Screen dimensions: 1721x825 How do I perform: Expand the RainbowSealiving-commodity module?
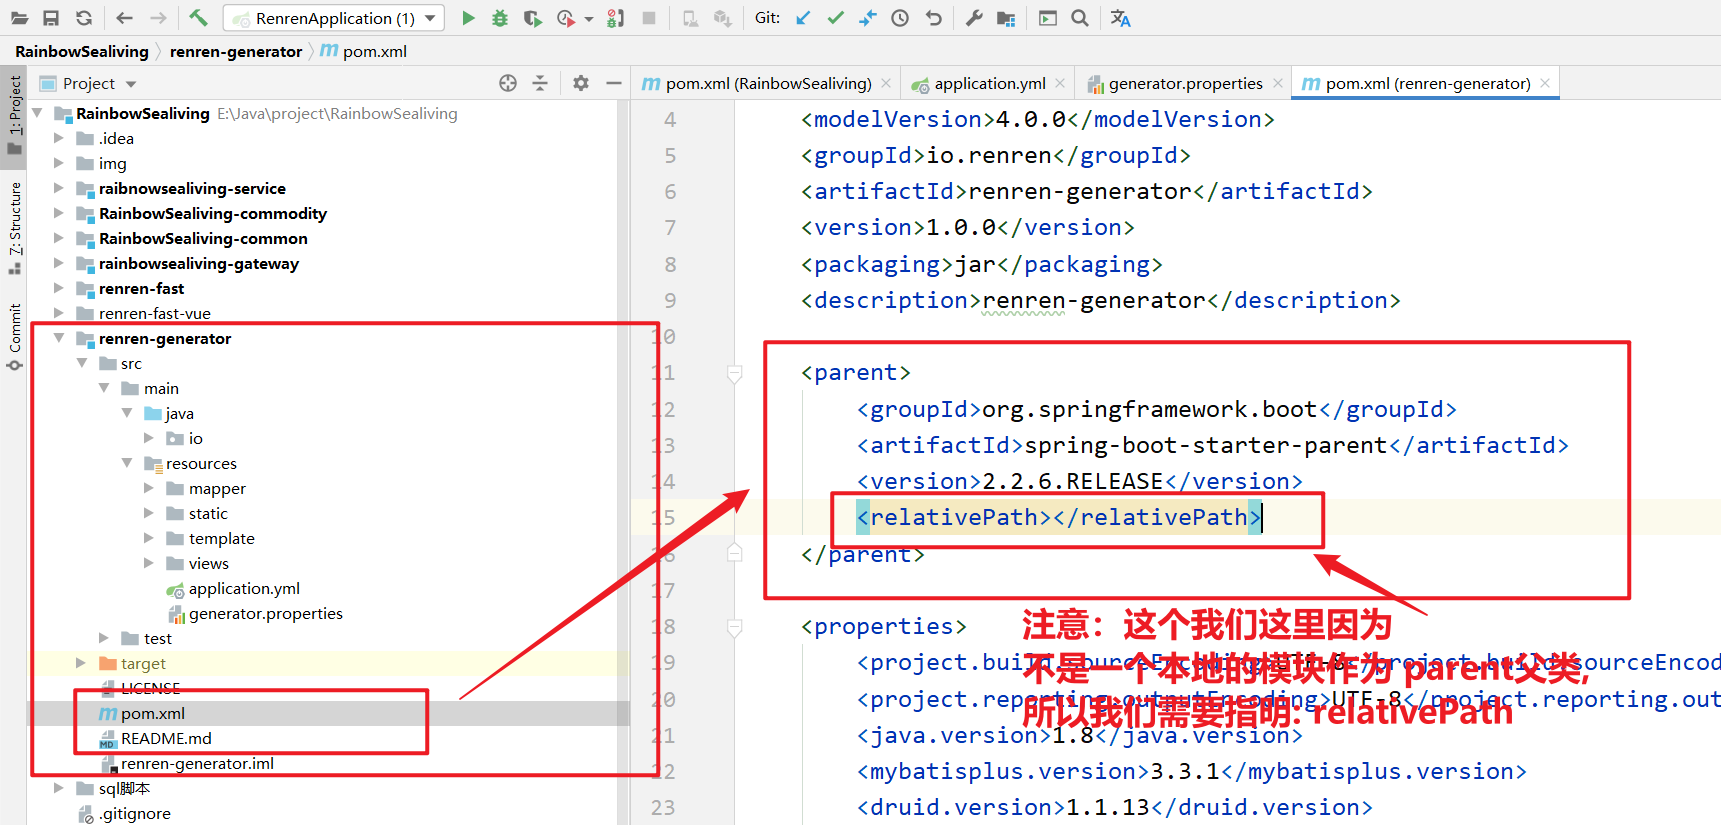point(59,213)
